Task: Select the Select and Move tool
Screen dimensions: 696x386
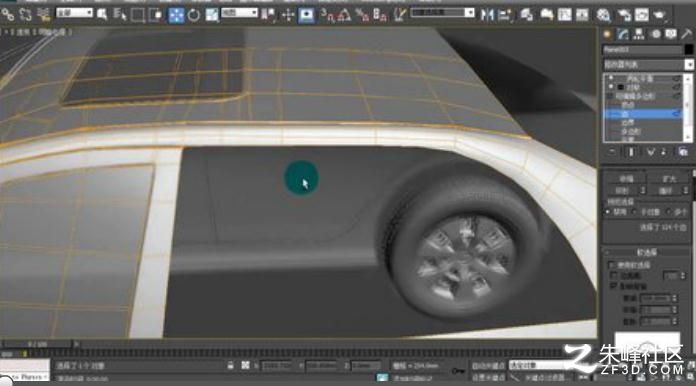Action: [176, 15]
